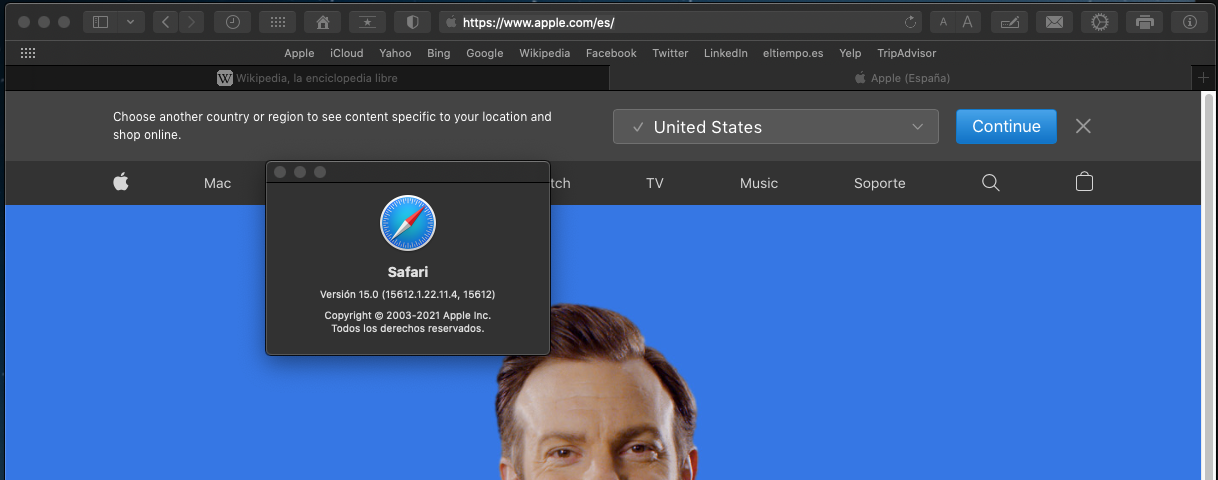Mail this page using envelope icon
Viewport: 1218px width, 480px height.
[1054, 22]
